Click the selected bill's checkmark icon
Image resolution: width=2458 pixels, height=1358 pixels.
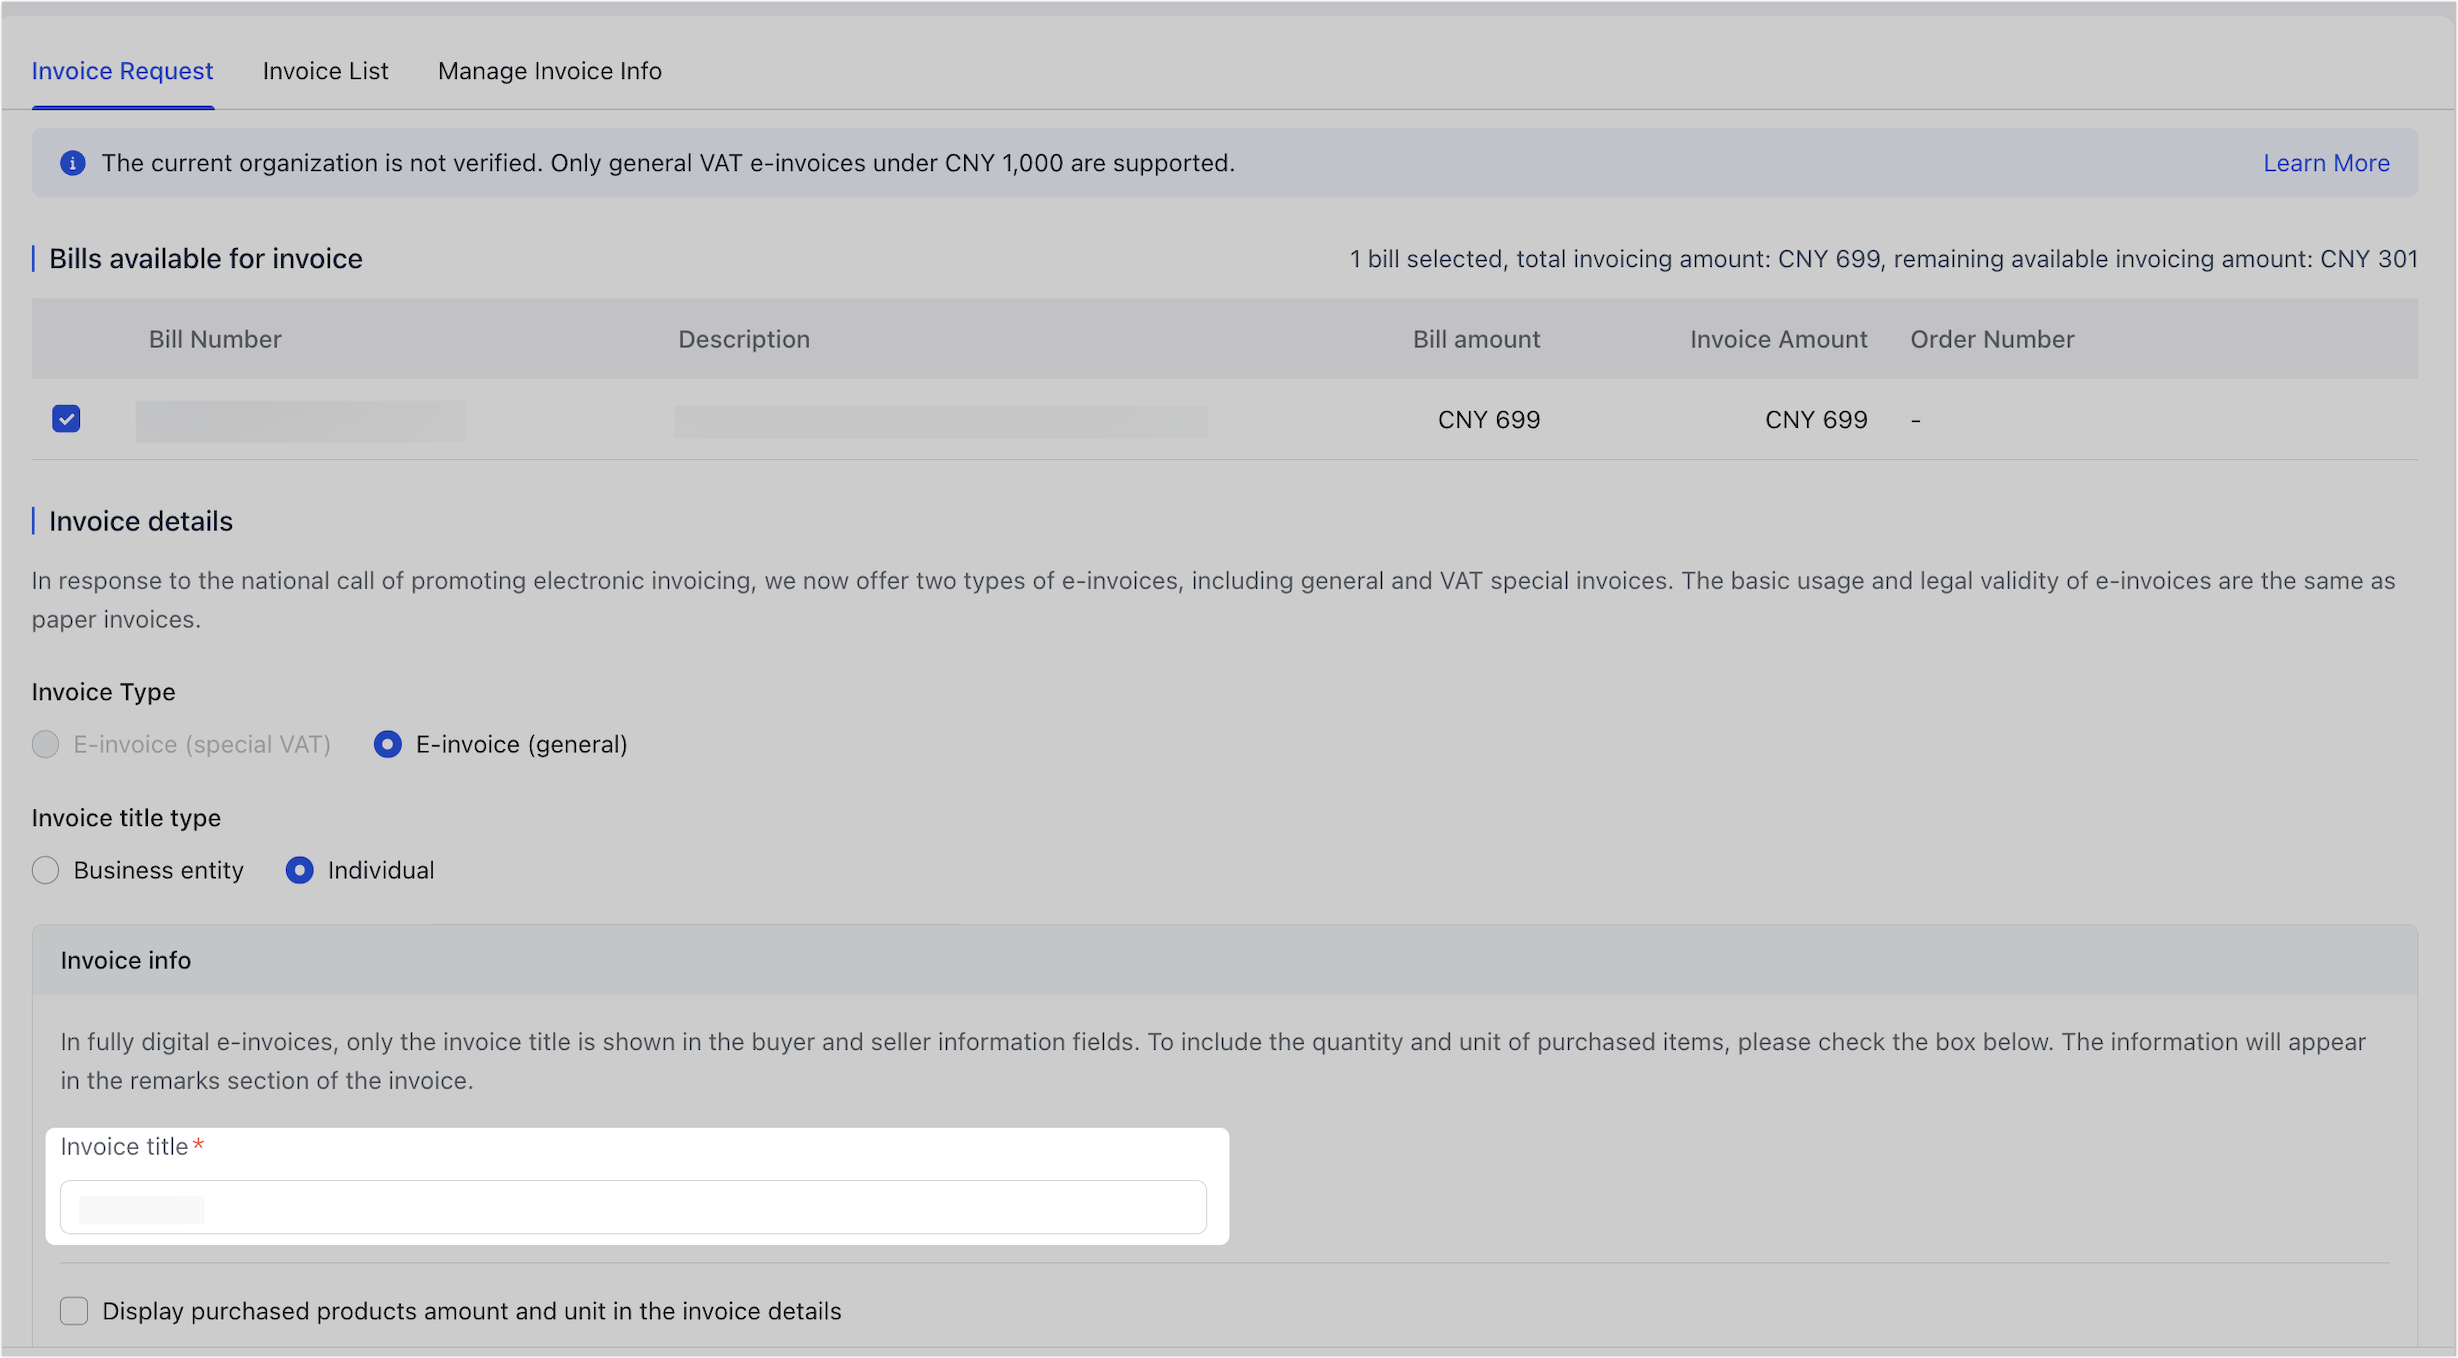66,419
